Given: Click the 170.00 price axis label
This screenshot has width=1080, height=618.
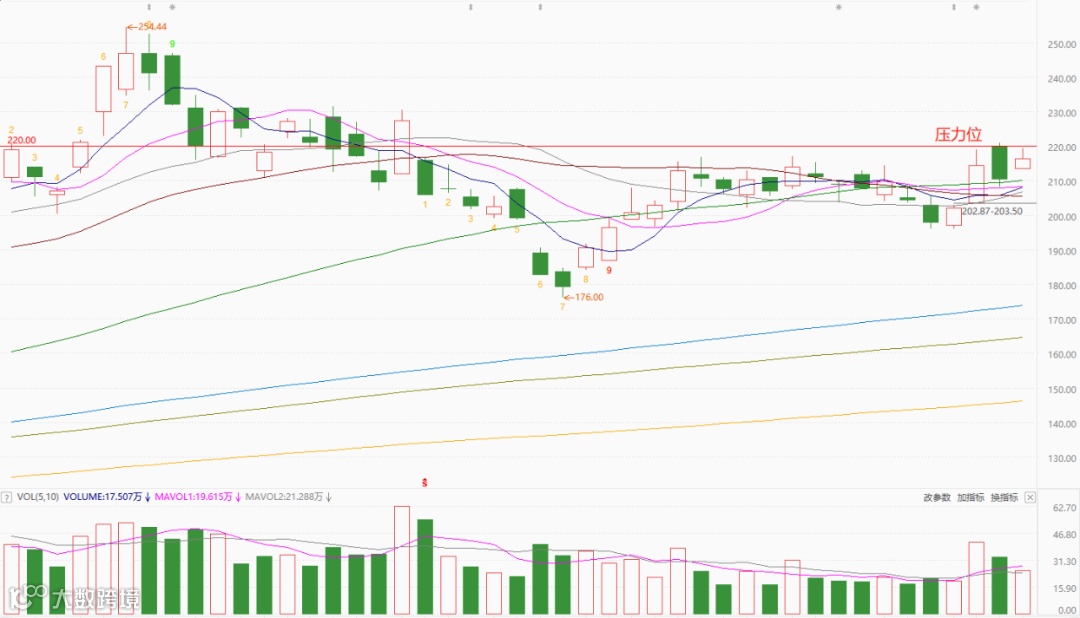Looking at the screenshot, I should 1061,320.
